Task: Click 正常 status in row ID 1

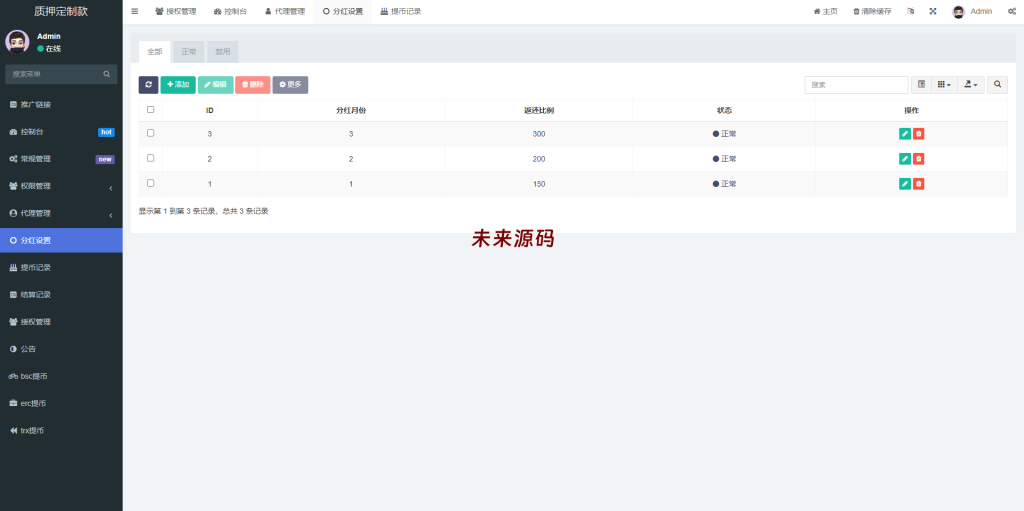Action: click(x=724, y=184)
